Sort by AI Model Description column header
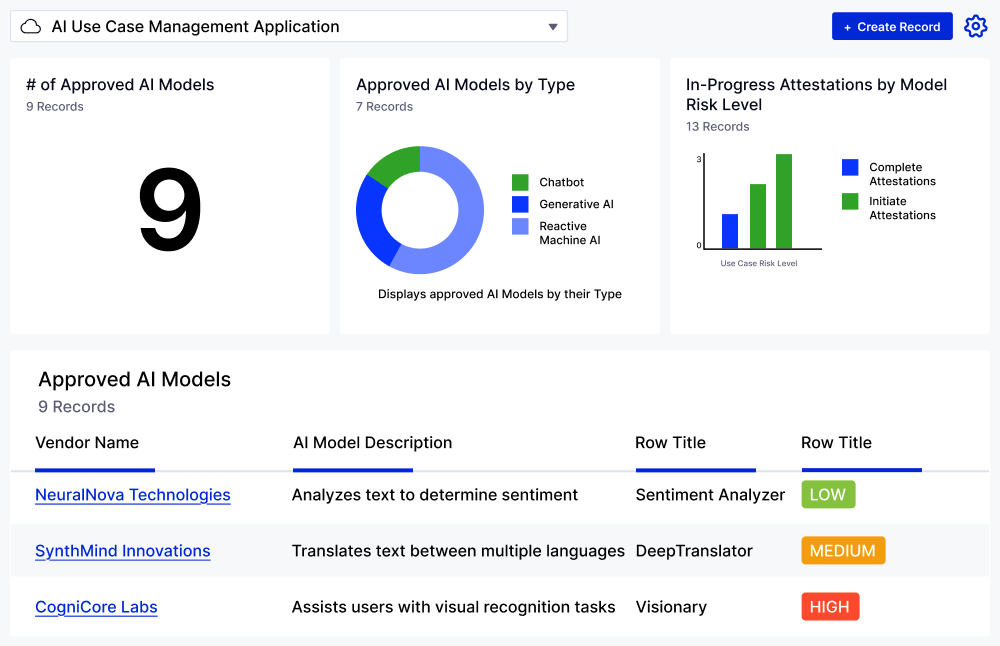This screenshot has height=646, width=1000. pos(372,443)
